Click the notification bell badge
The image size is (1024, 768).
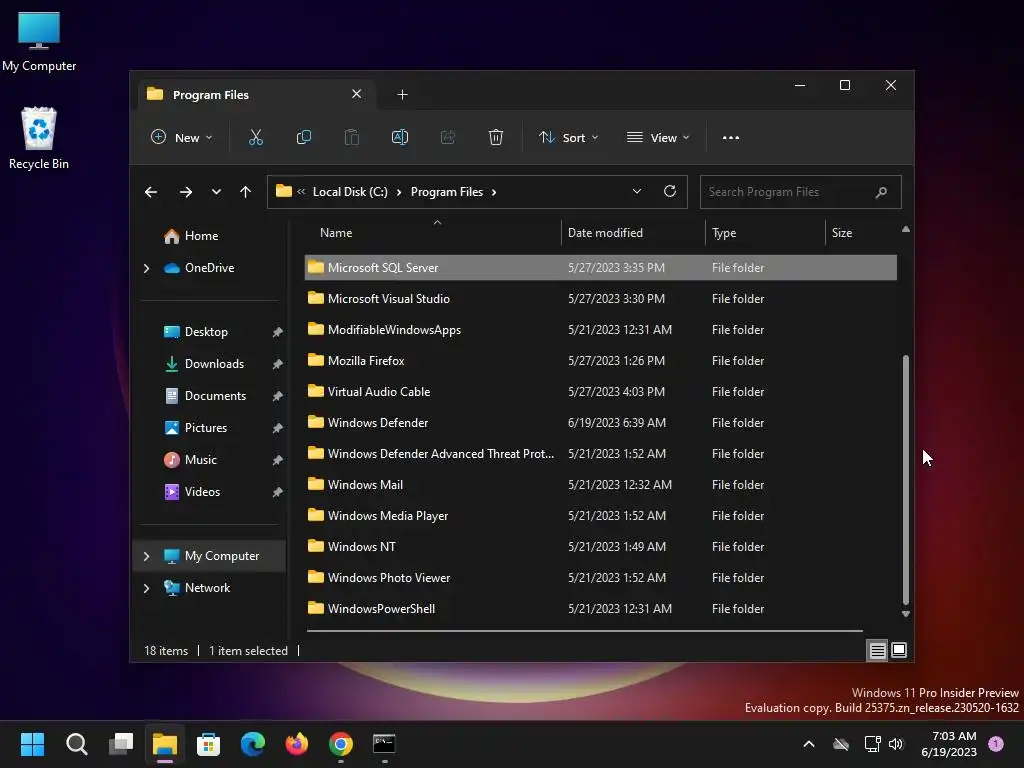pyautogui.click(x=996, y=744)
